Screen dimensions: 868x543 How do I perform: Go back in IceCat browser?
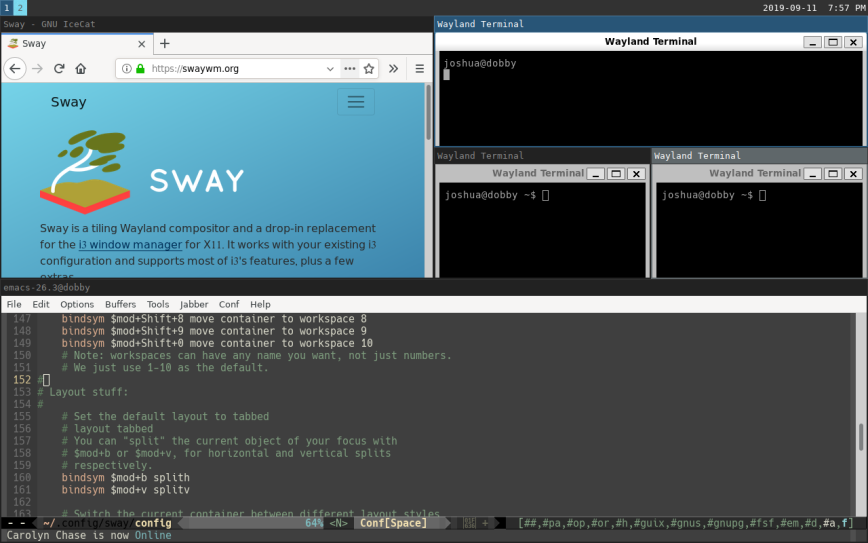[x=15, y=69]
